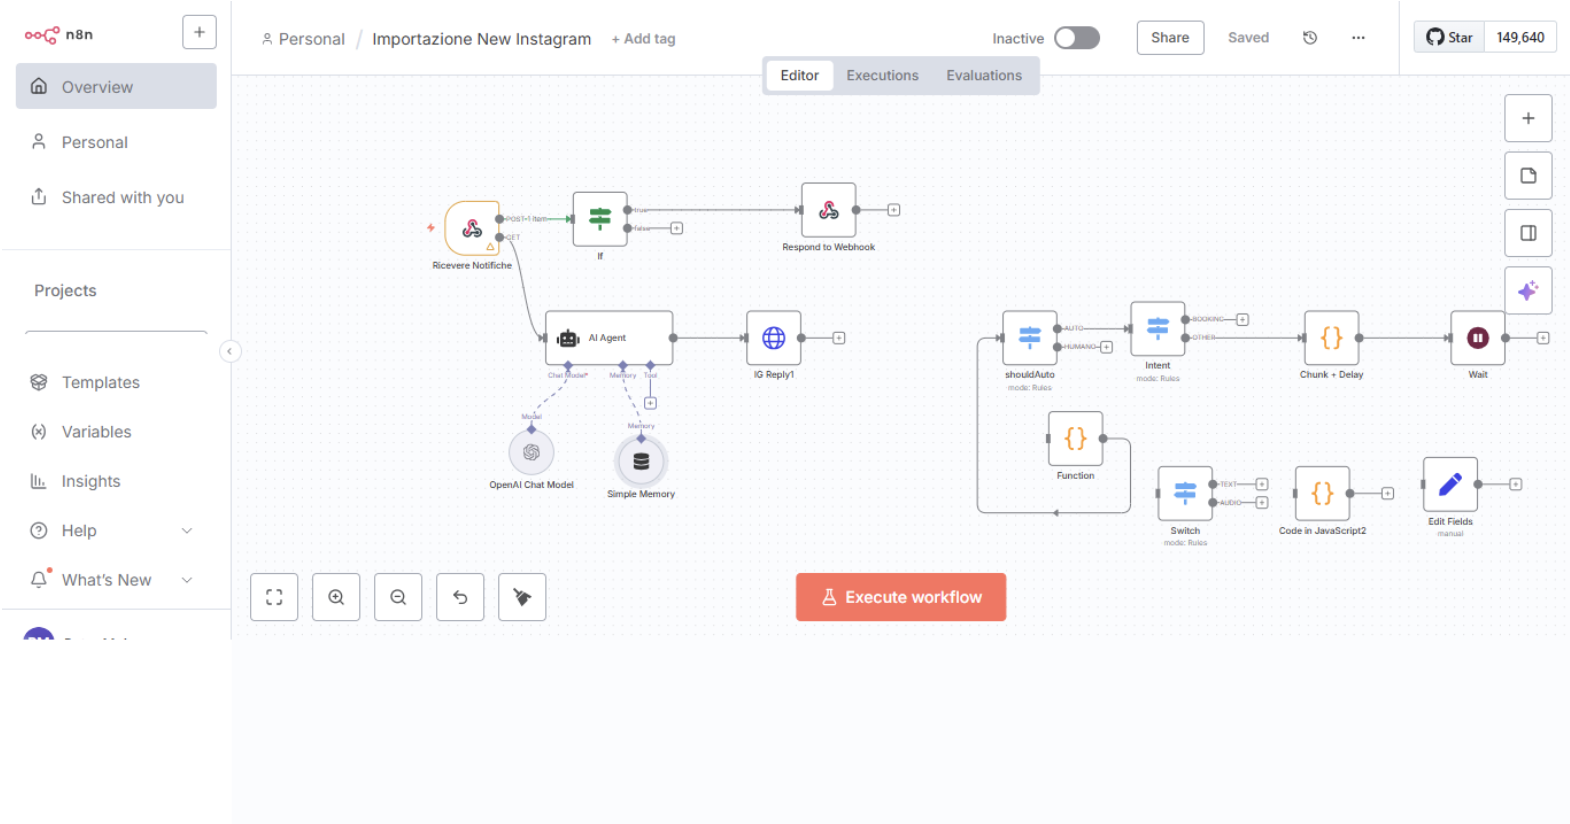Click the Saved status text
The image size is (1570, 824).
click(1248, 38)
